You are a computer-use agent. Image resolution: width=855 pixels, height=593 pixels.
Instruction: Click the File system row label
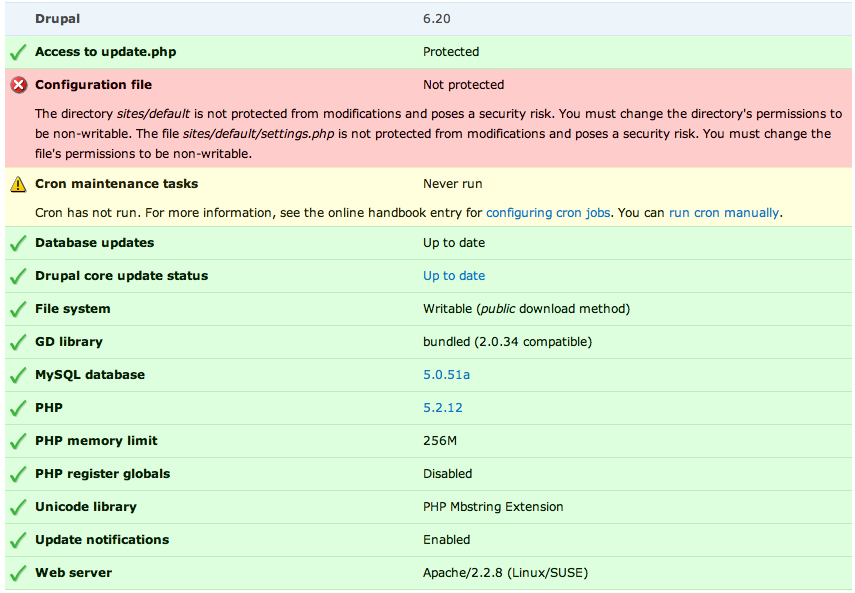click(72, 309)
